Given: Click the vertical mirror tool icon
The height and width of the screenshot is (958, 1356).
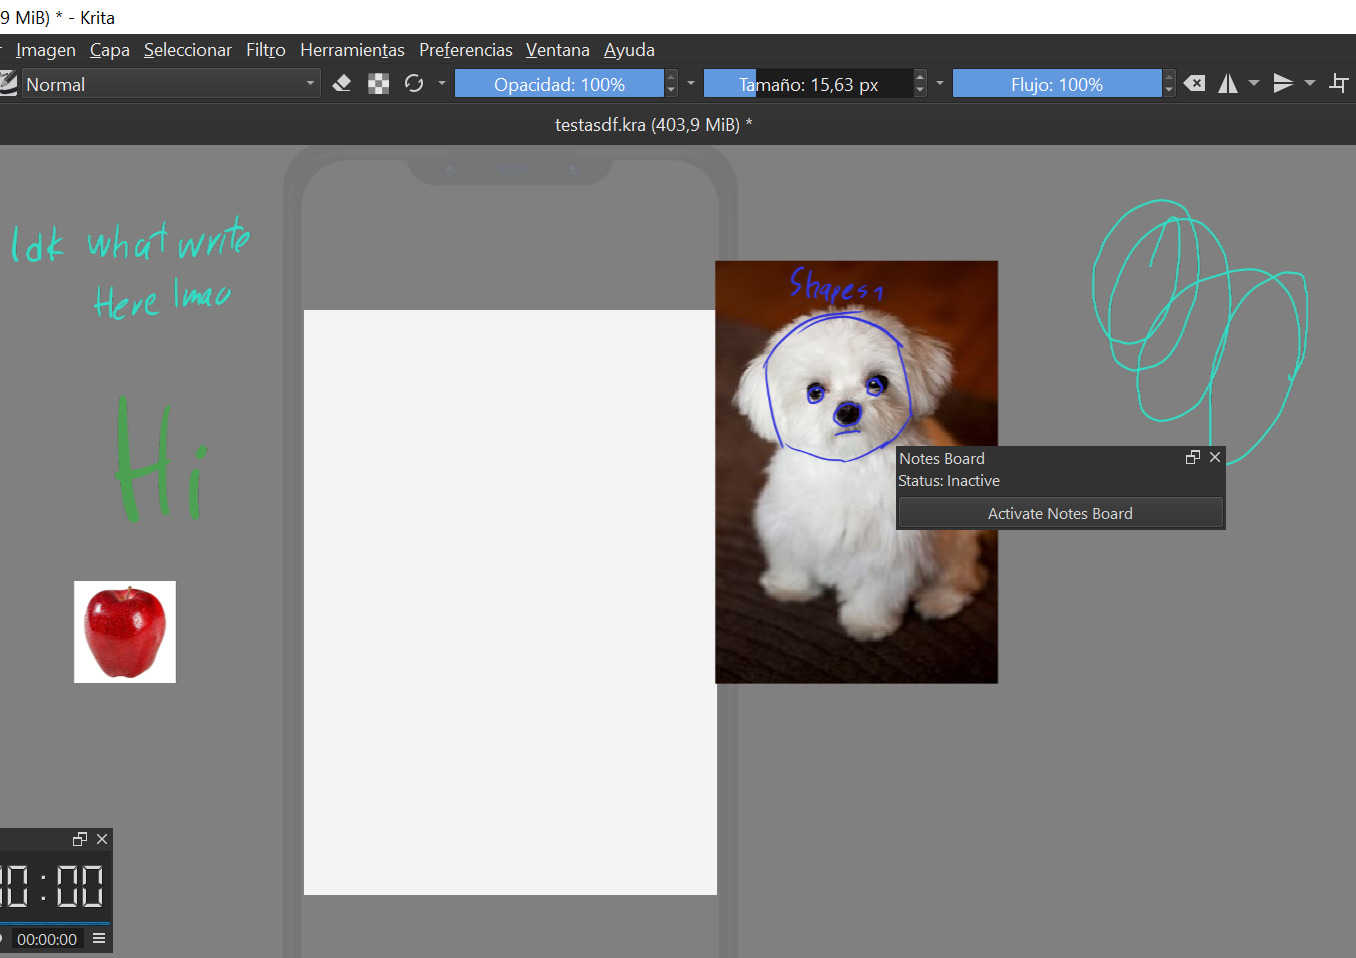Looking at the screenshot, I should [x=1283, y=84].
